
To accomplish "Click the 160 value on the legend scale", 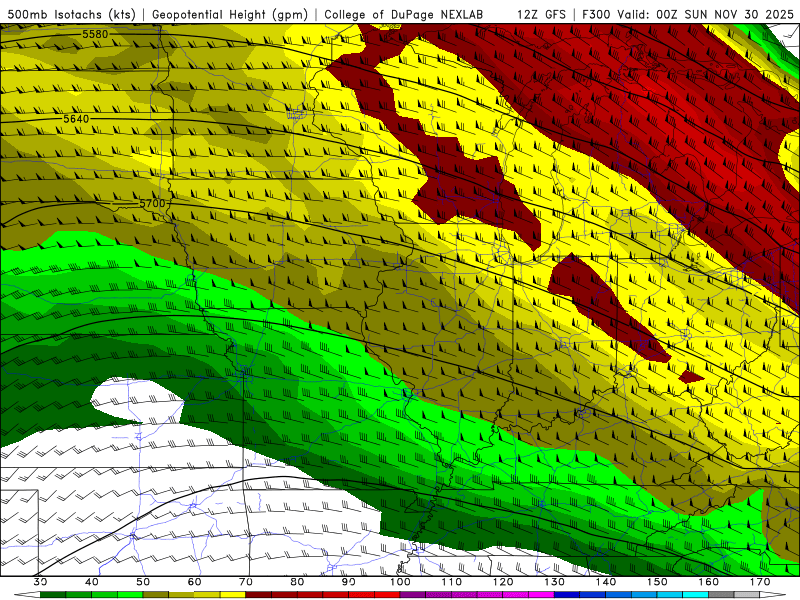I will pos(709,582).
